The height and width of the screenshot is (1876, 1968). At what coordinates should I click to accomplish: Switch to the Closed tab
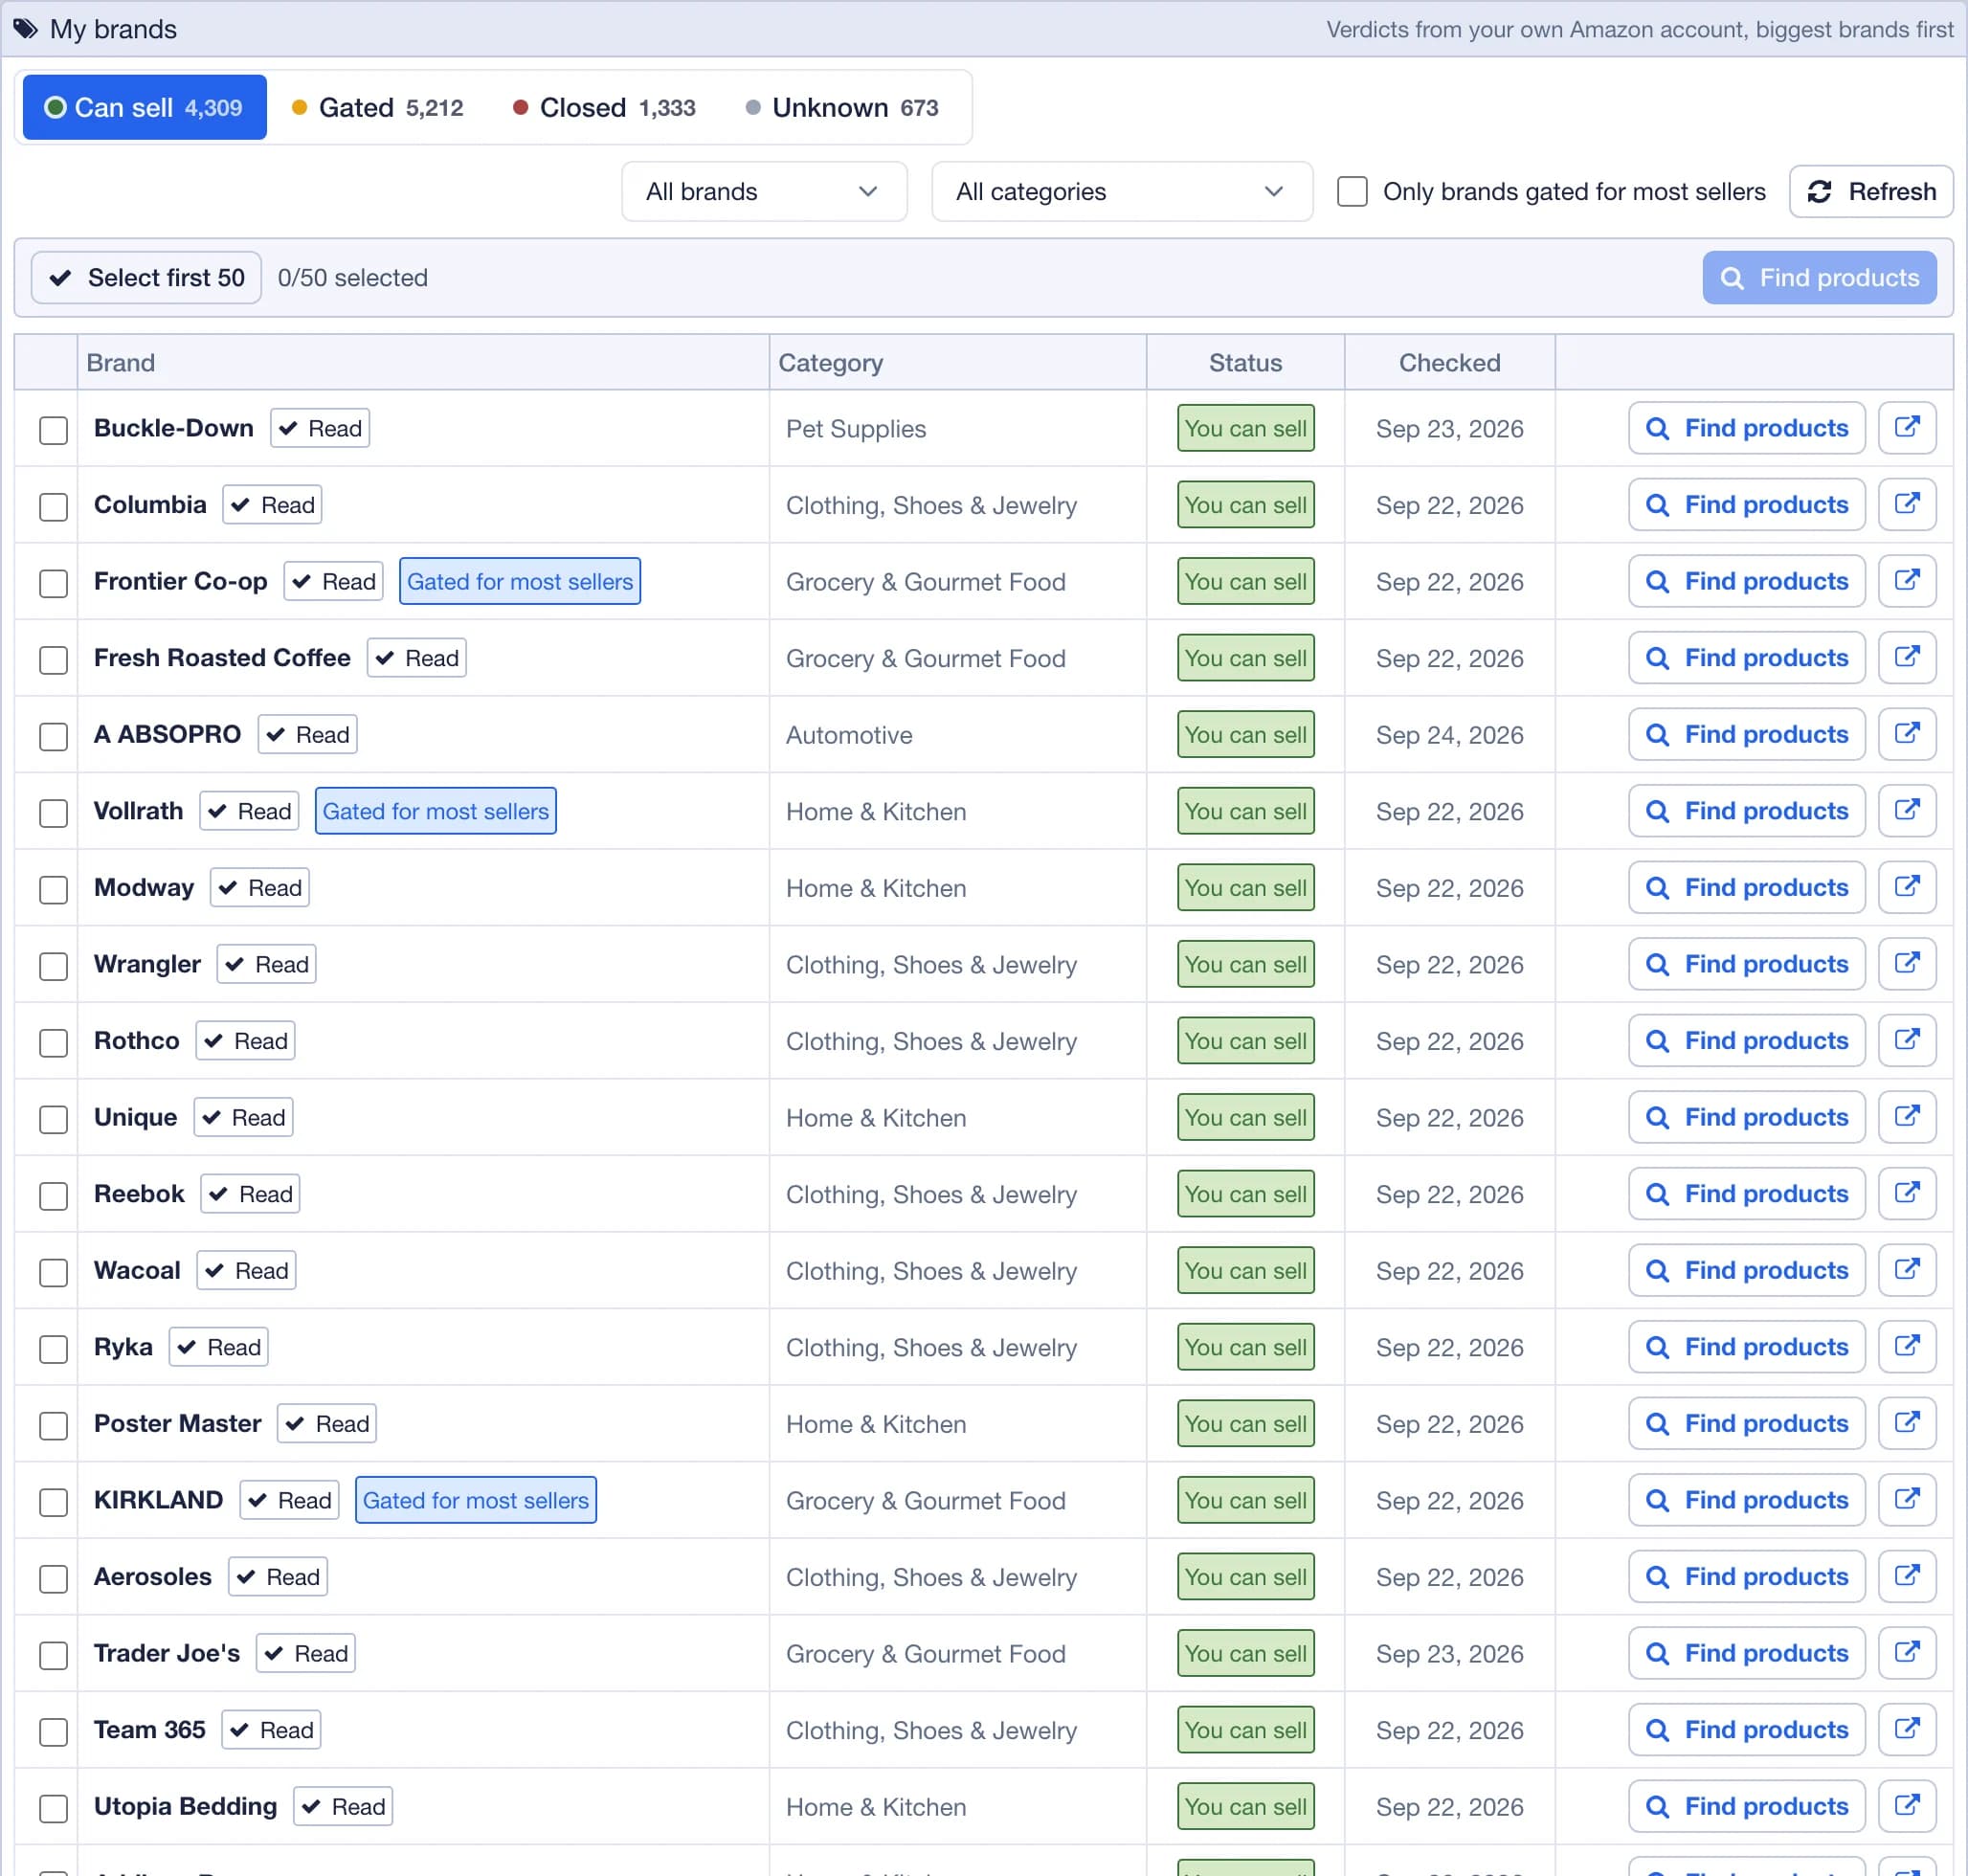[604, 107]
